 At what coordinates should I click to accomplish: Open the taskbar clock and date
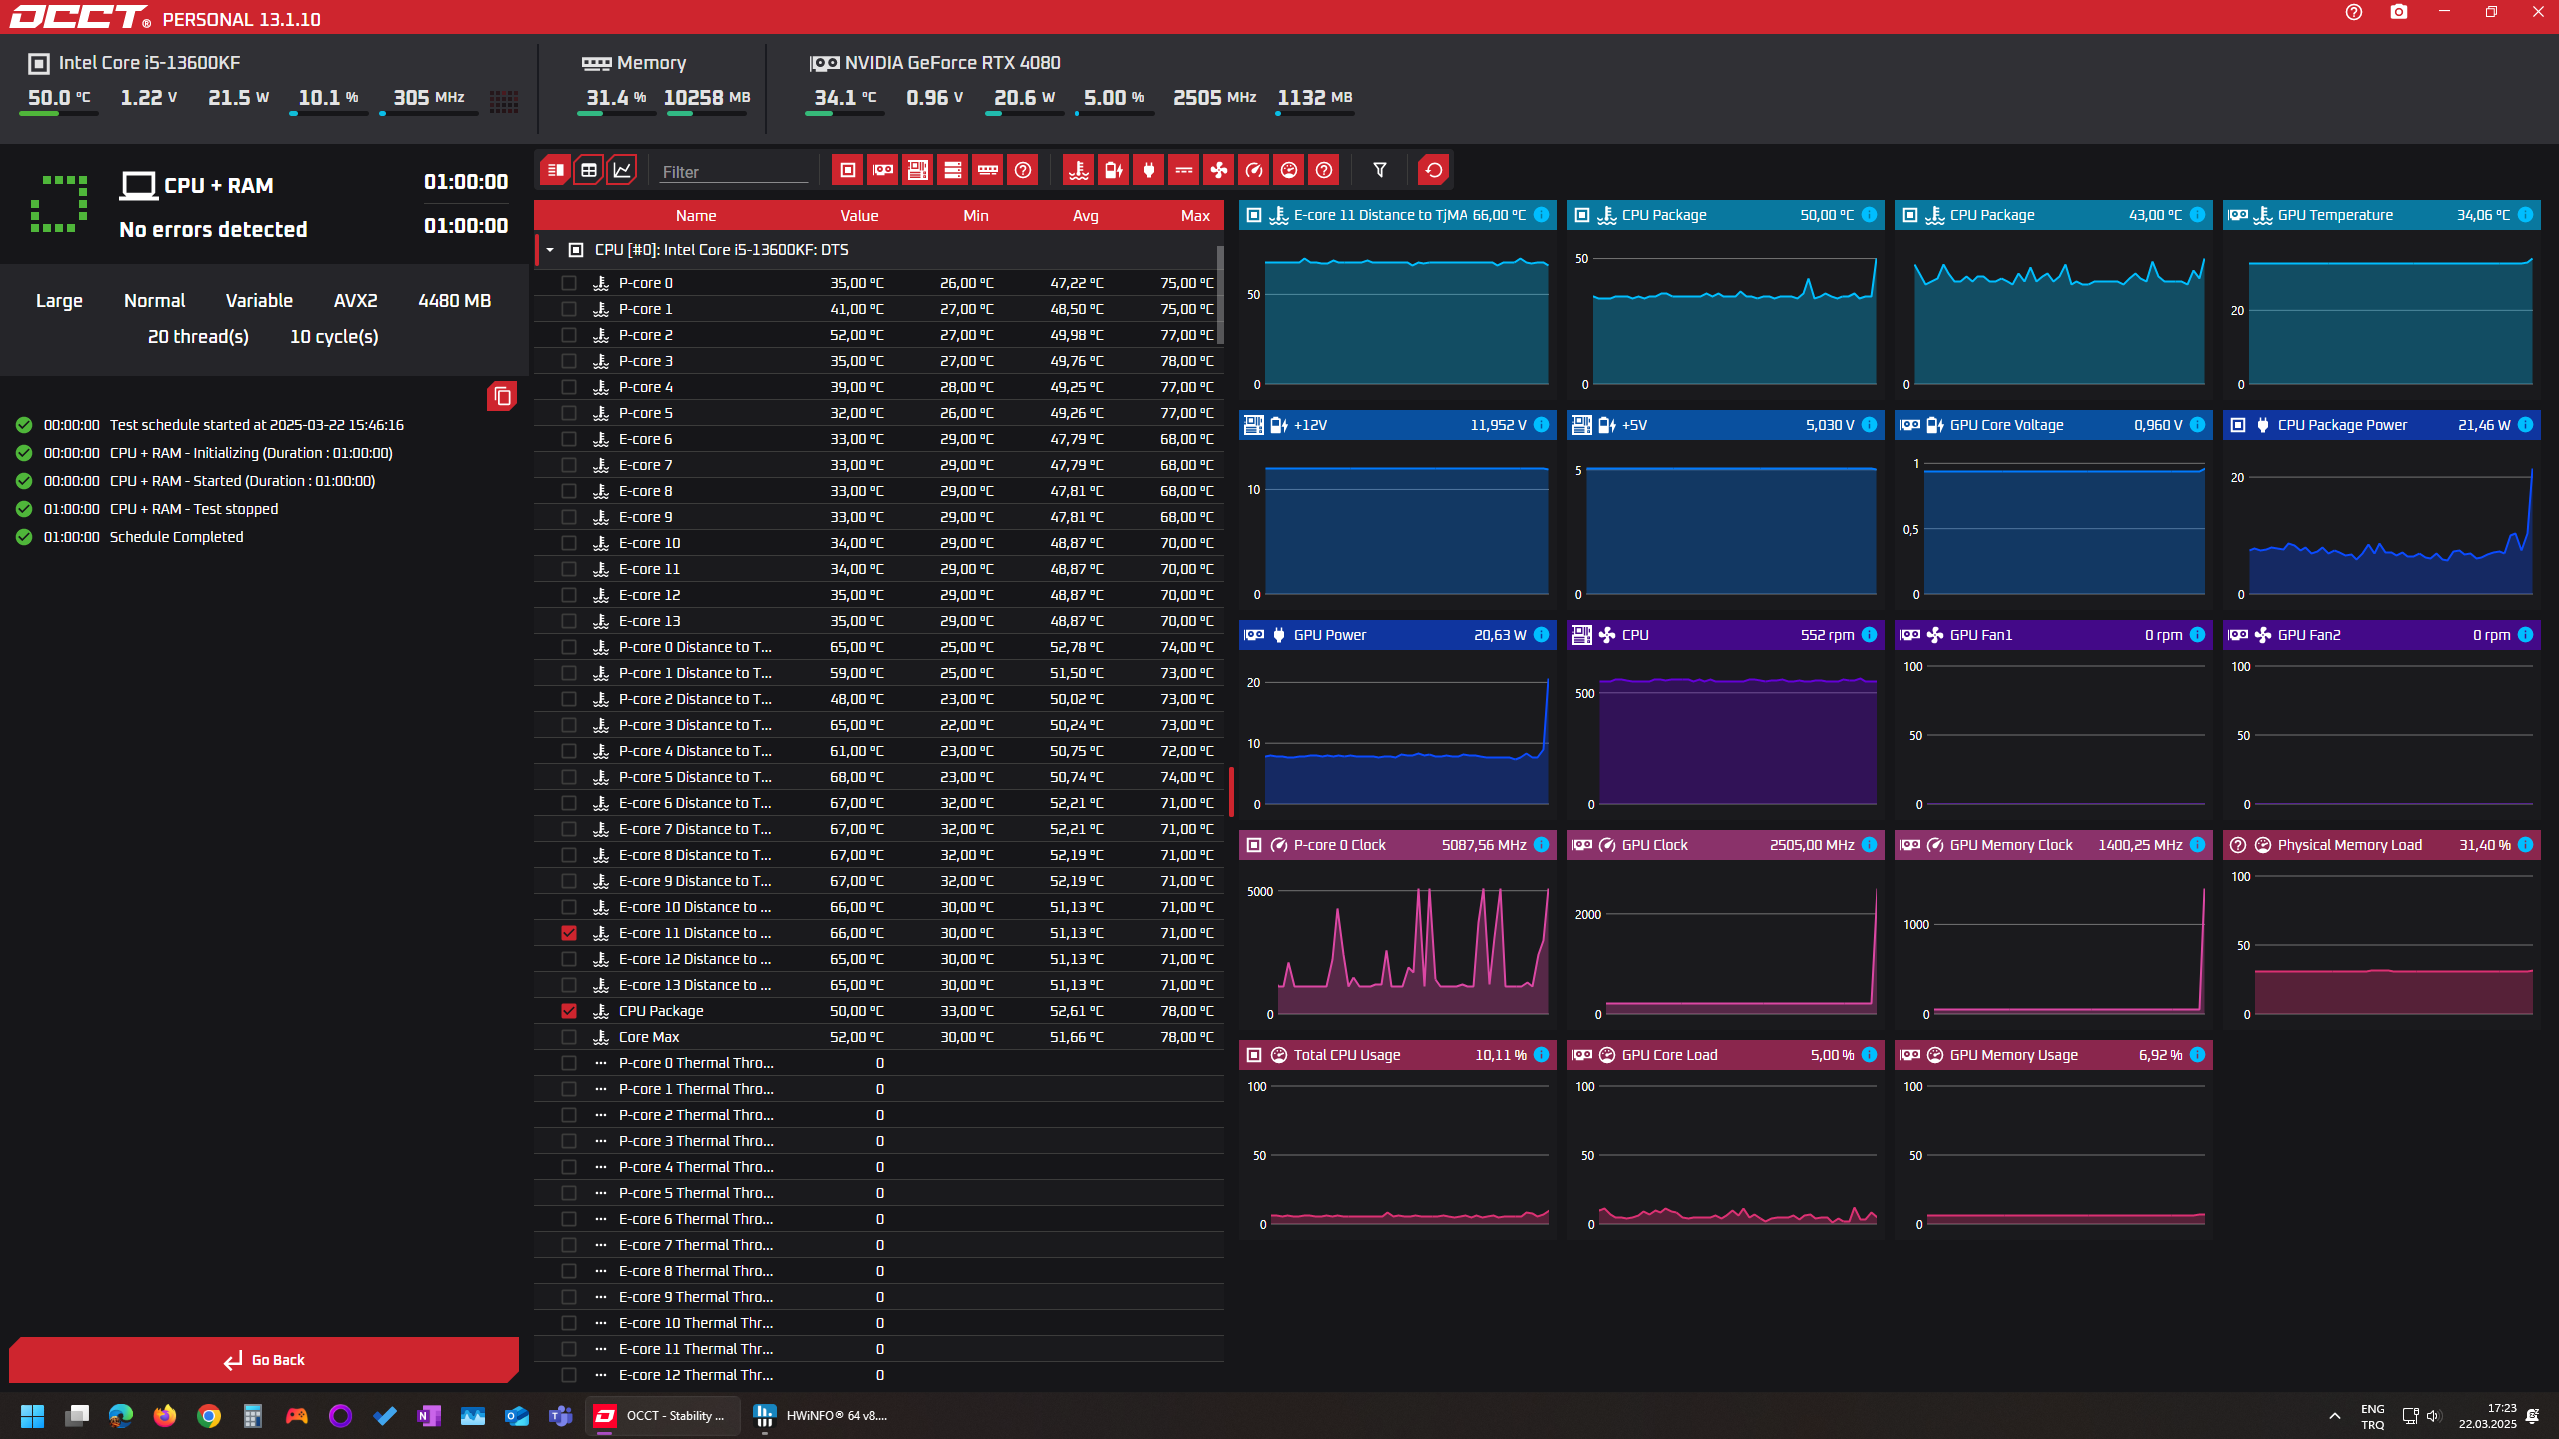2488,1416
